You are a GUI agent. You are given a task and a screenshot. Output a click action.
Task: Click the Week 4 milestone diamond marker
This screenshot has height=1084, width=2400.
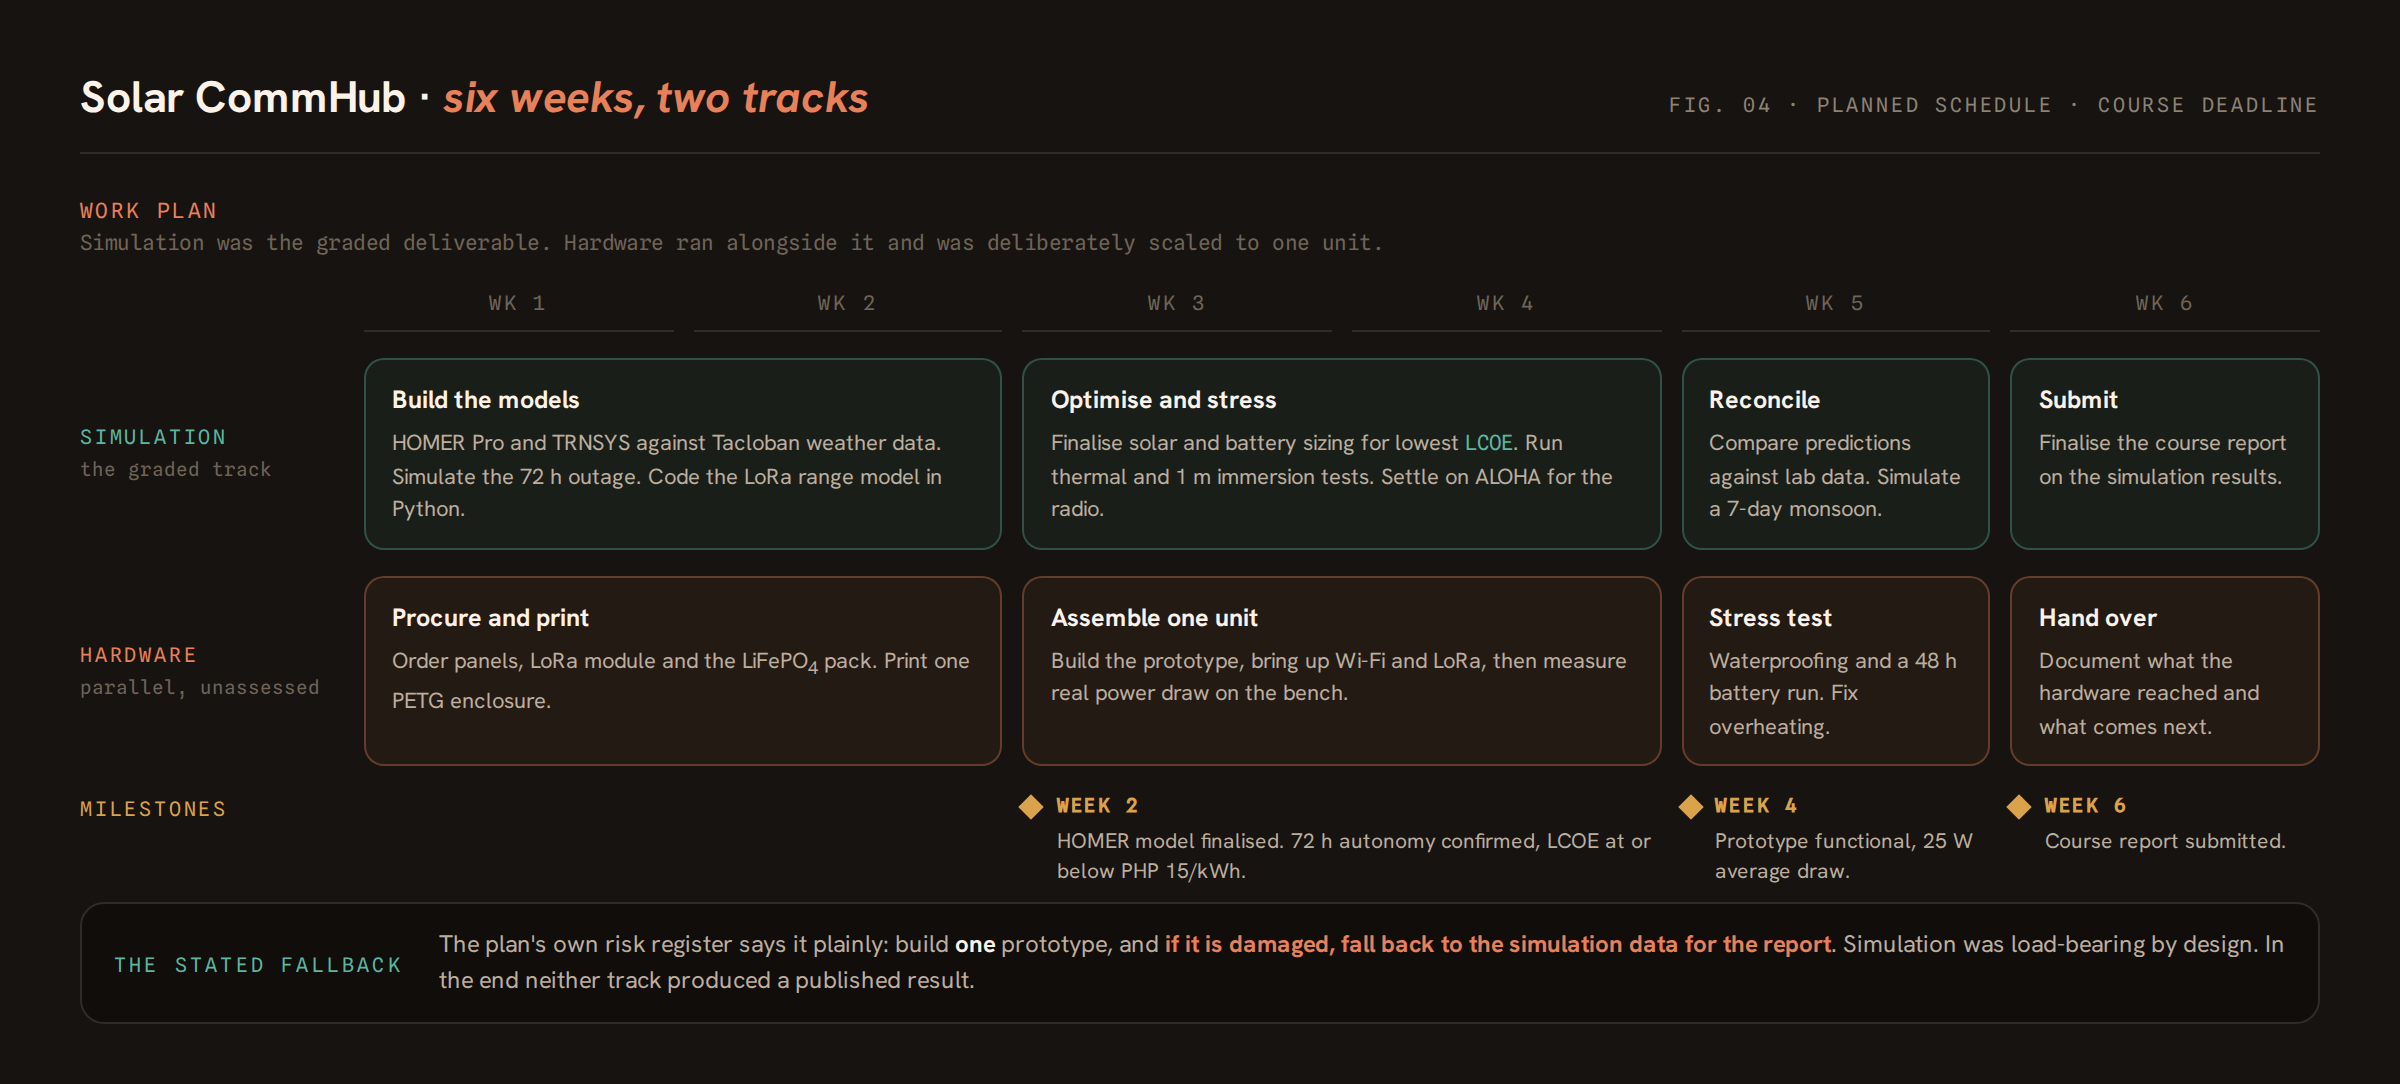click(1691, 807)
